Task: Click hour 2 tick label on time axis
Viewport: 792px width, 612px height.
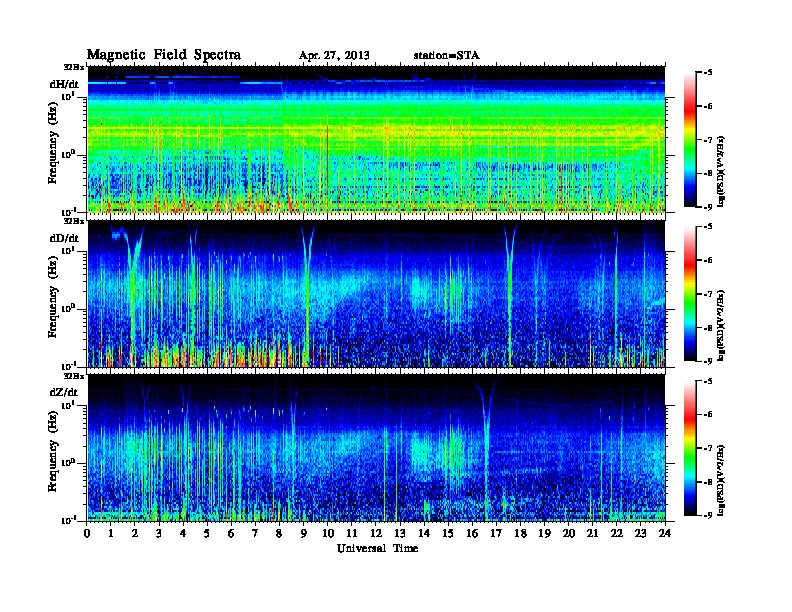Action: 135,533
